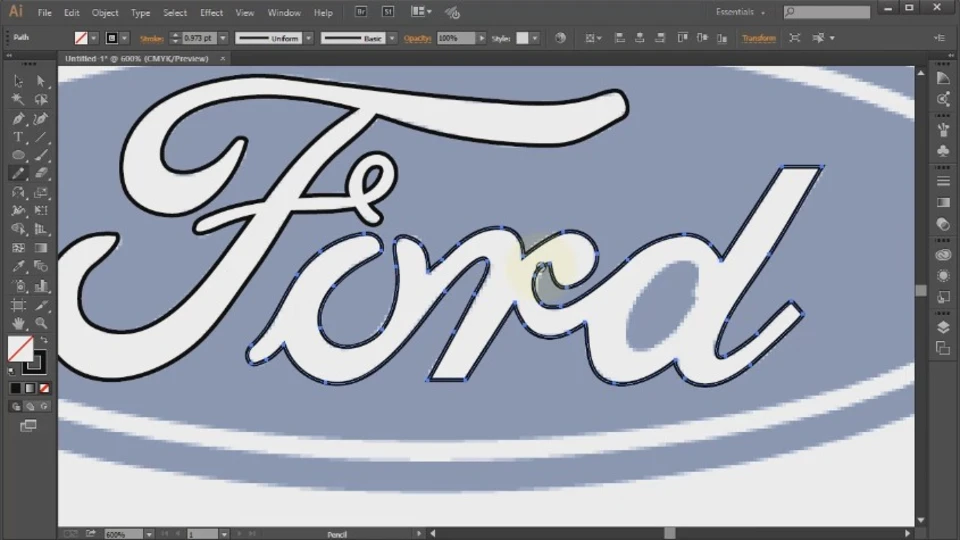Viewport: 960px width, 540px height.
Task: Enable Draw Behind mode
Action: tap(29, 406)
